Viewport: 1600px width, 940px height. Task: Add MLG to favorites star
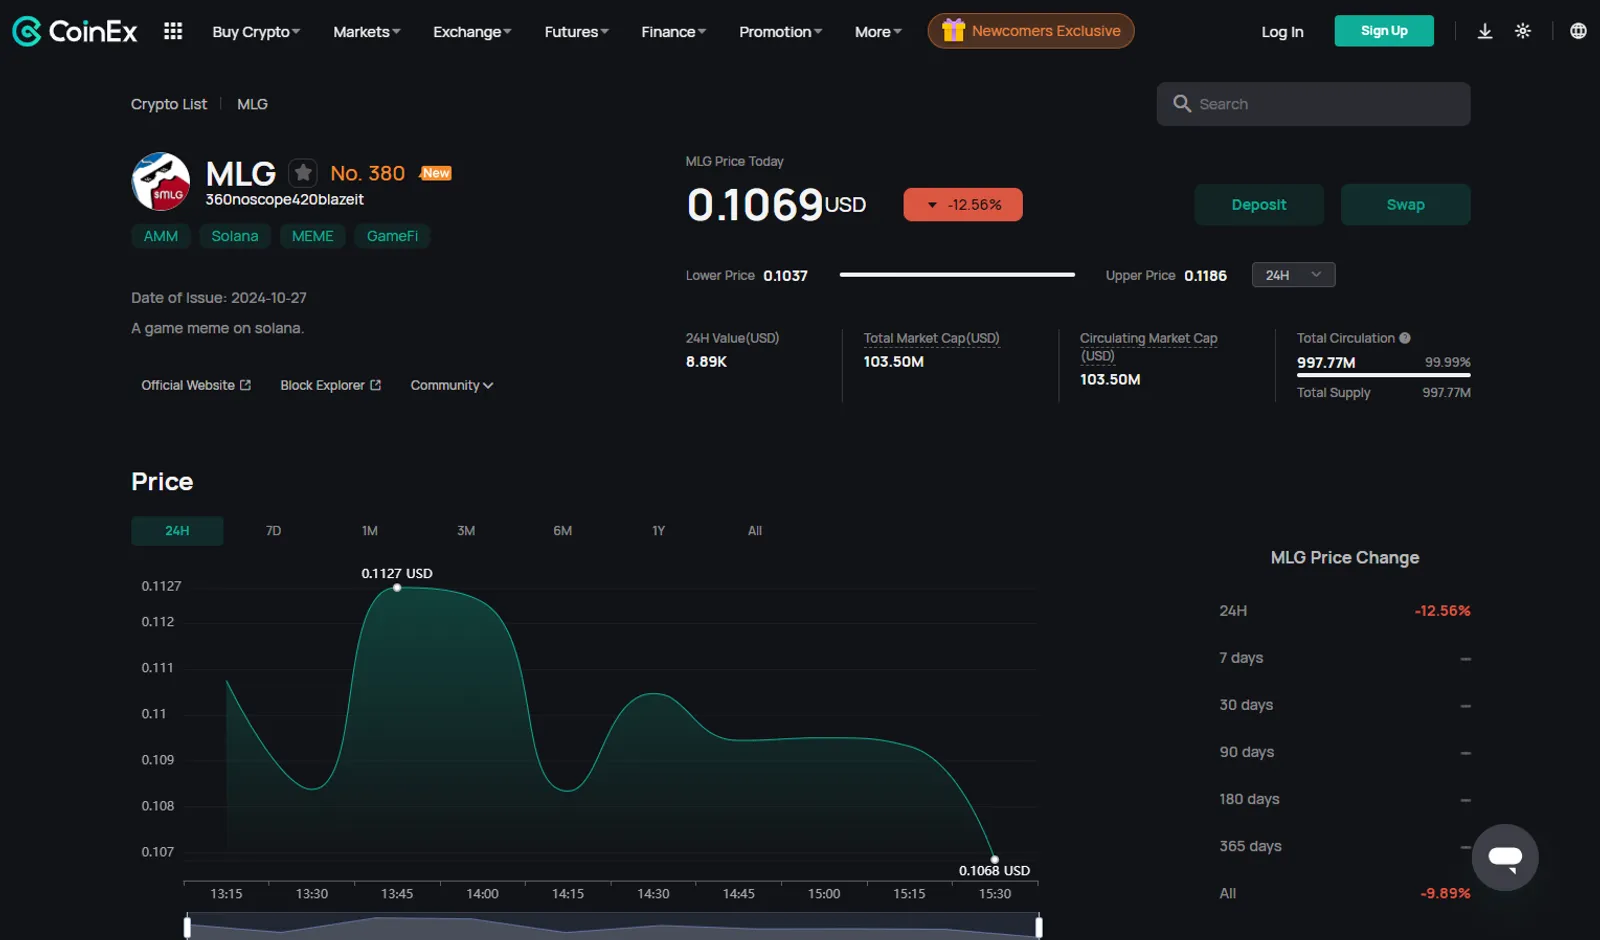303,173
